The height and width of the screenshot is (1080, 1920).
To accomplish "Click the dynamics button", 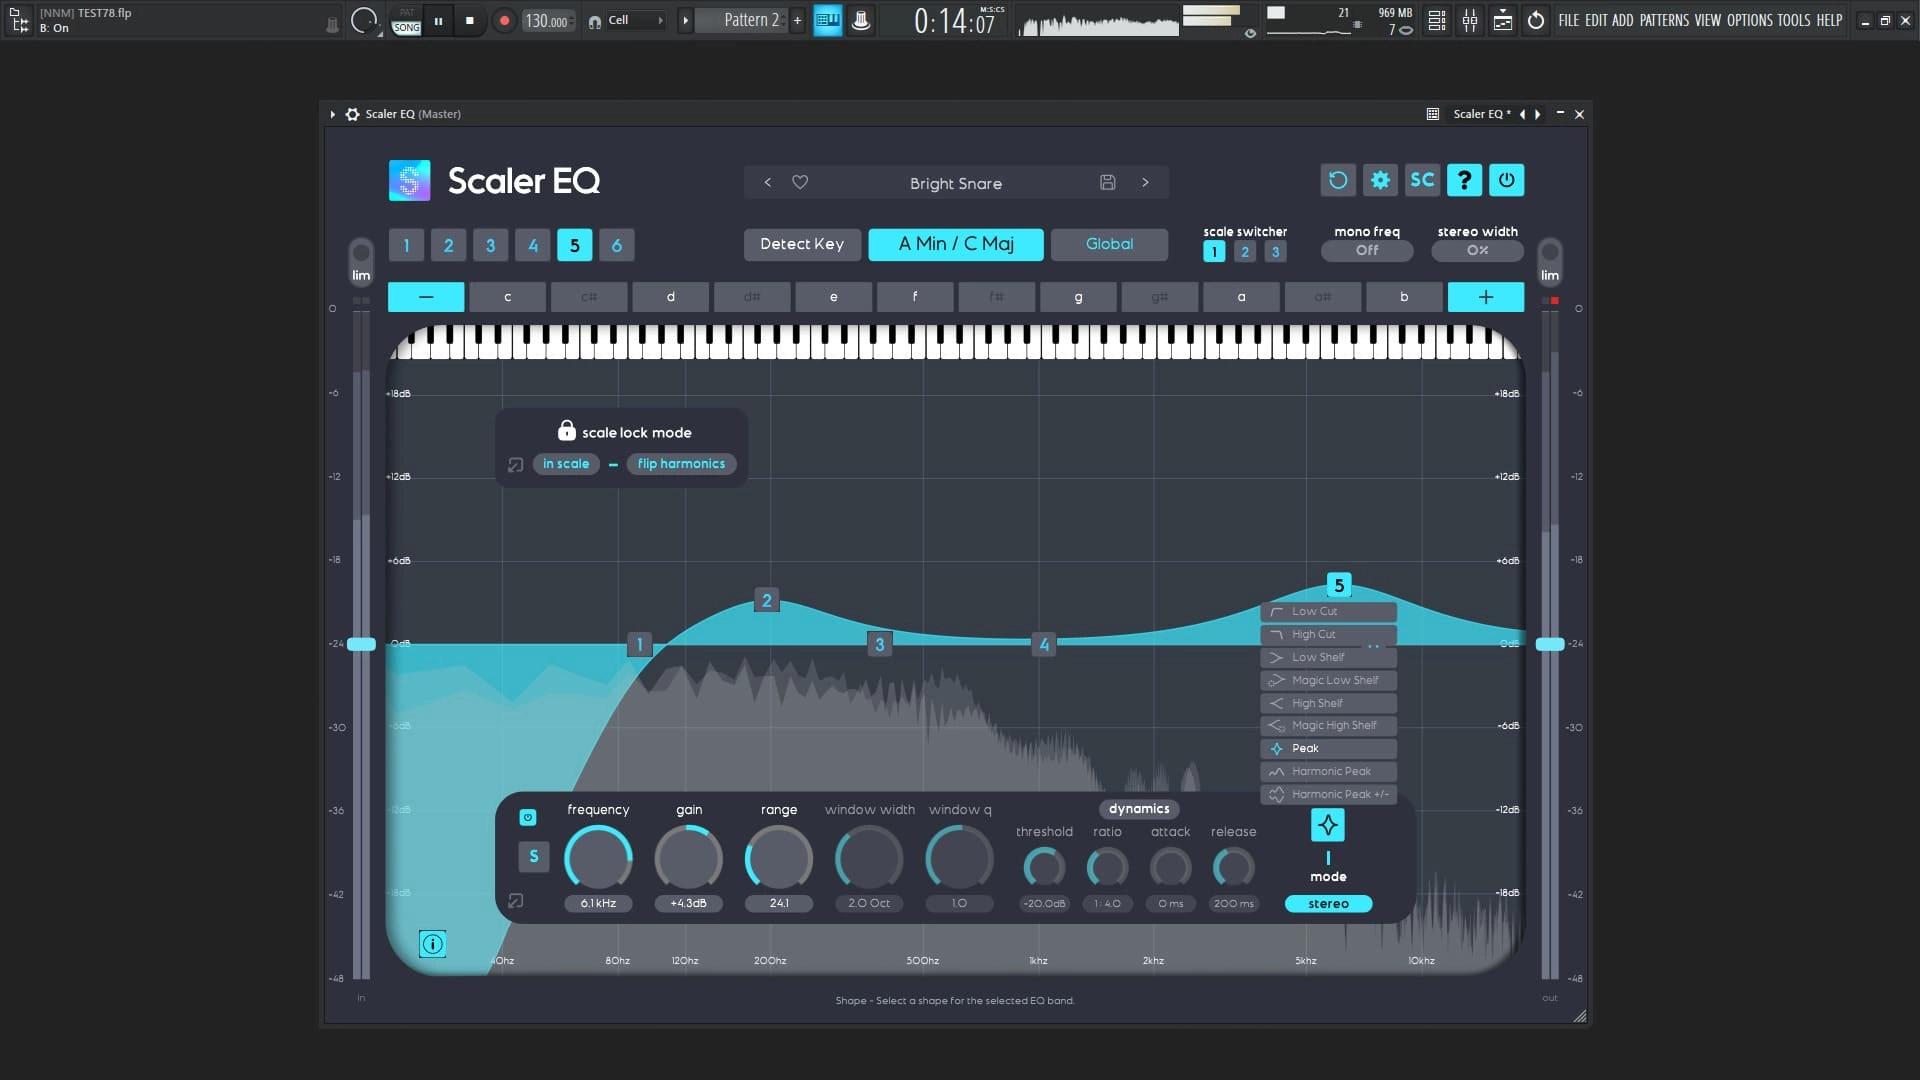I will pos(1139,809).
